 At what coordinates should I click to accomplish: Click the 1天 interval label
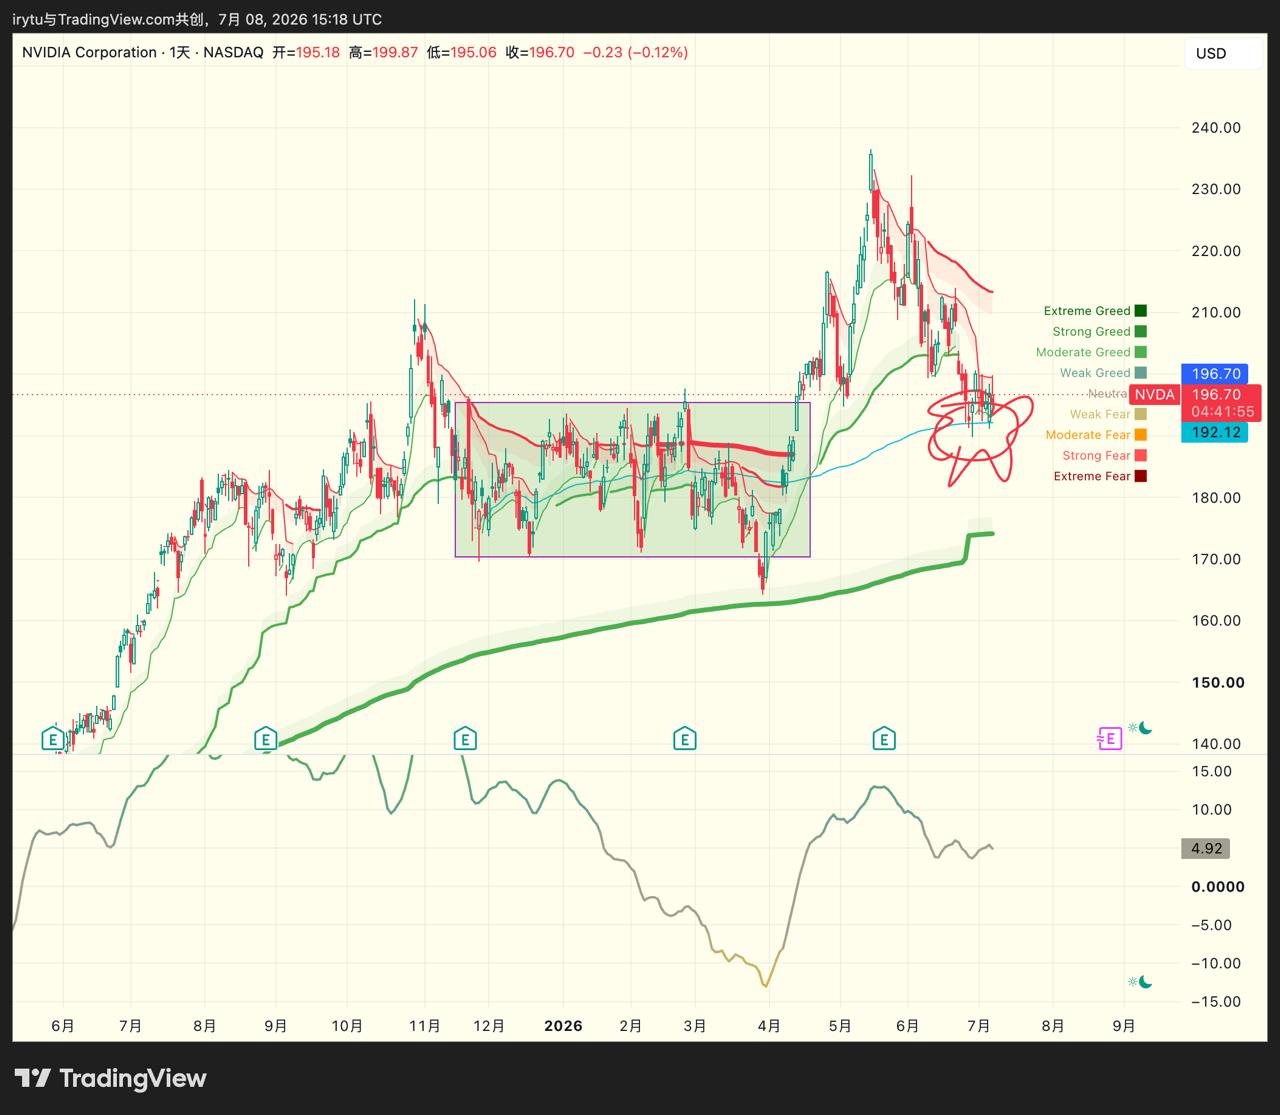180,52
